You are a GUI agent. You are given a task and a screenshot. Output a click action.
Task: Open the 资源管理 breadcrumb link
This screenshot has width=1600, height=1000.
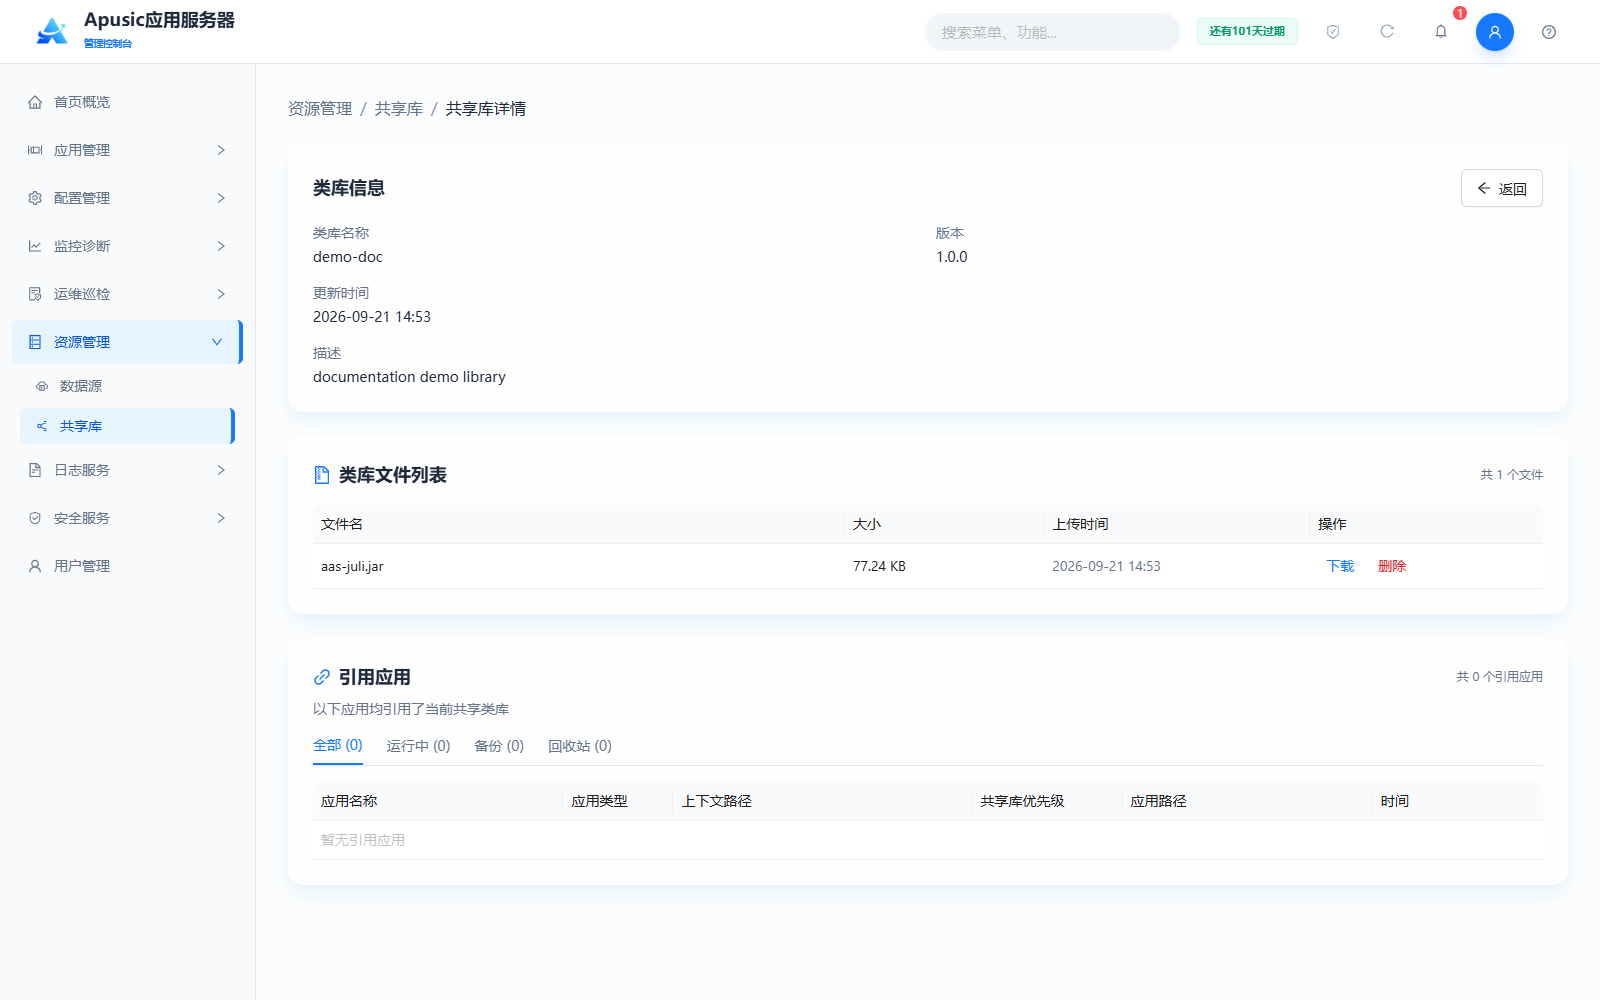(320, 109)
